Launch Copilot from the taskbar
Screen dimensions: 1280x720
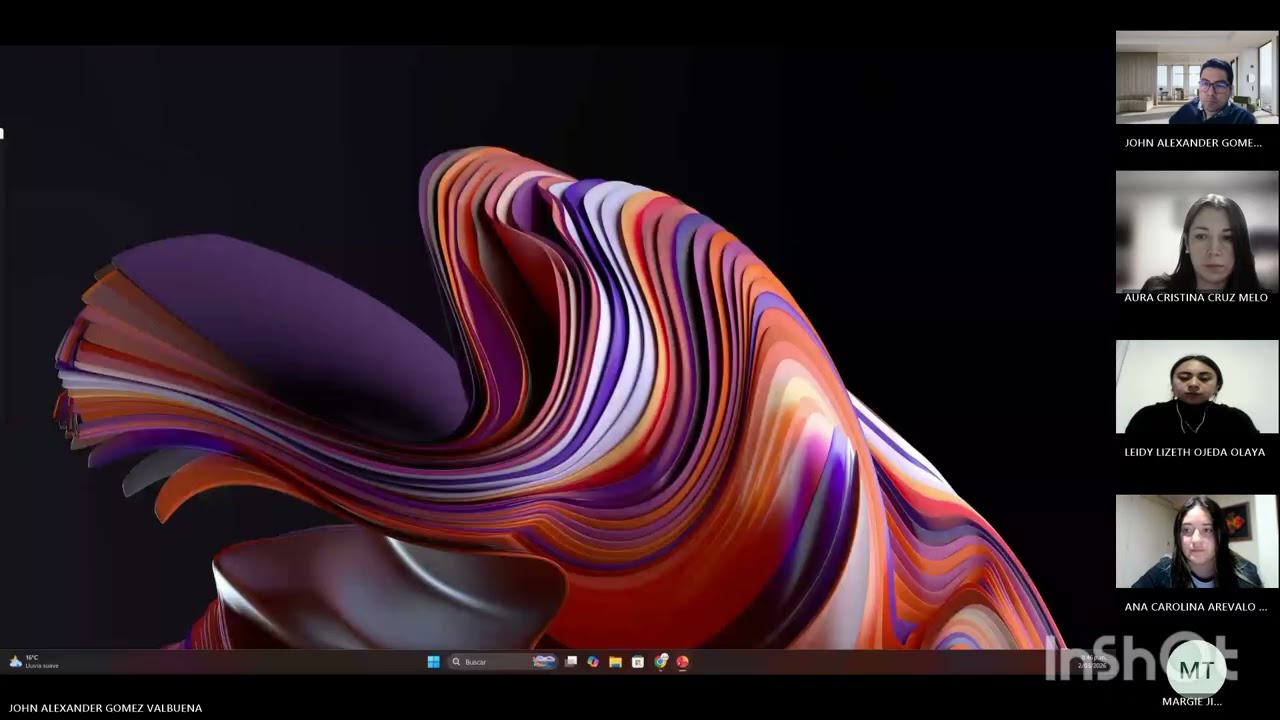(593, 661)
